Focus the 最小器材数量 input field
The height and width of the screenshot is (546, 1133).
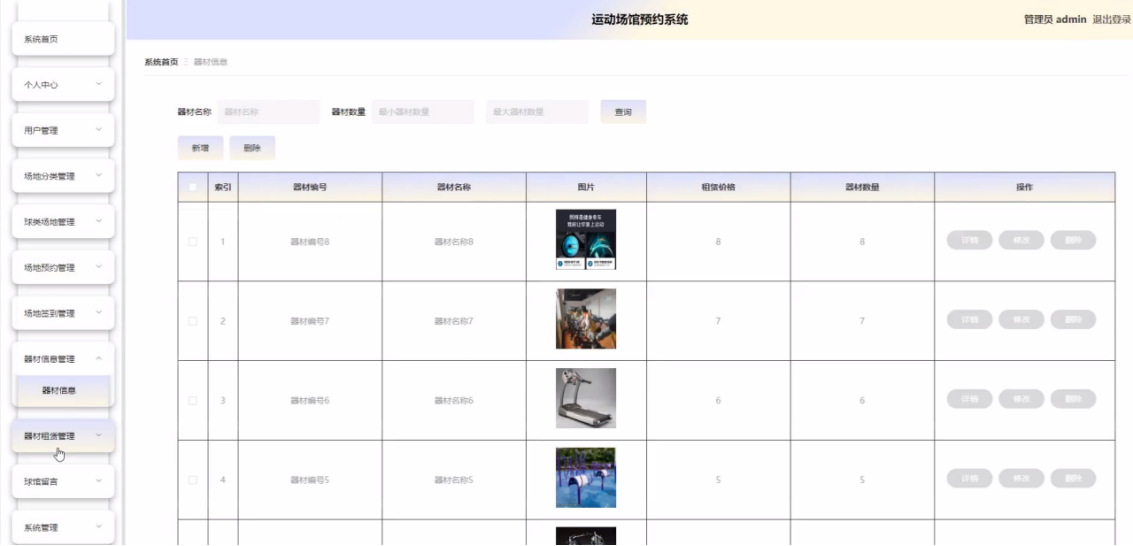pyautogui.click(x=423, y=112)
